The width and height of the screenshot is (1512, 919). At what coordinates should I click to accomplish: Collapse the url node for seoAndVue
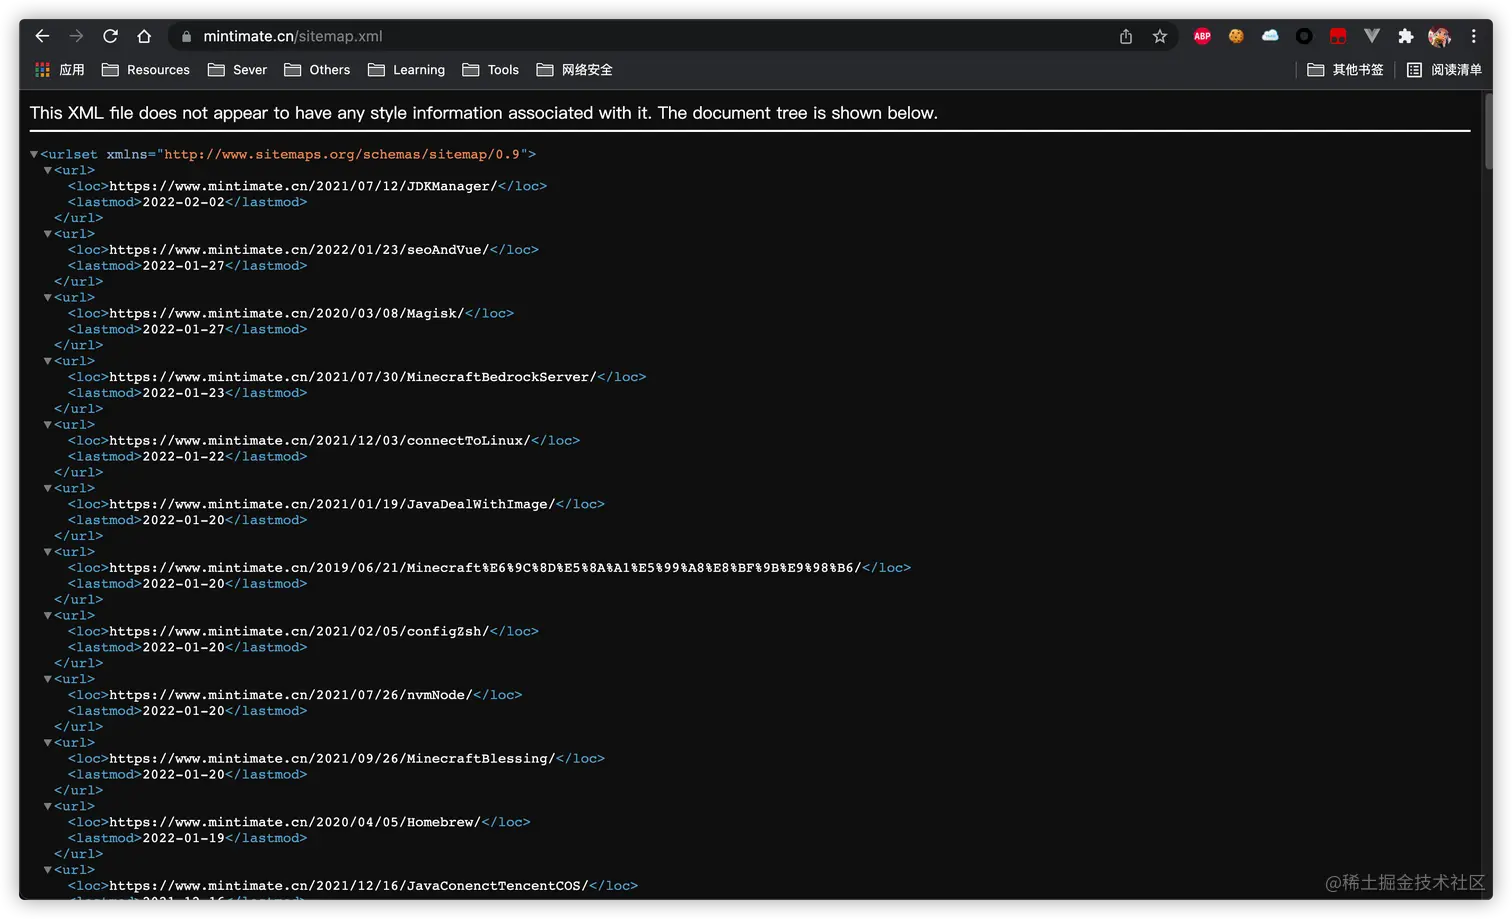point(48,234)
